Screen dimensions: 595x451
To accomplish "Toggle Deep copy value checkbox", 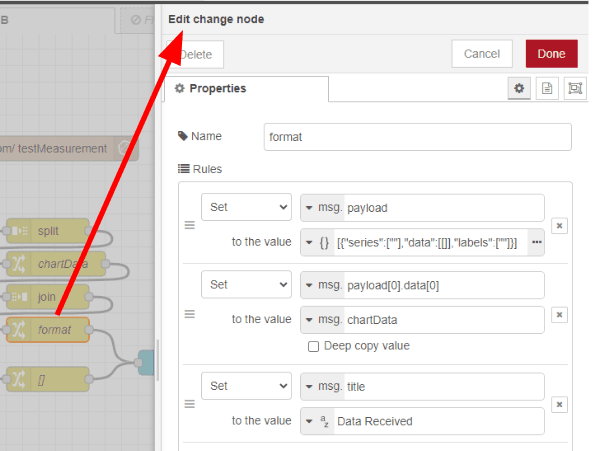I will 313,346.
